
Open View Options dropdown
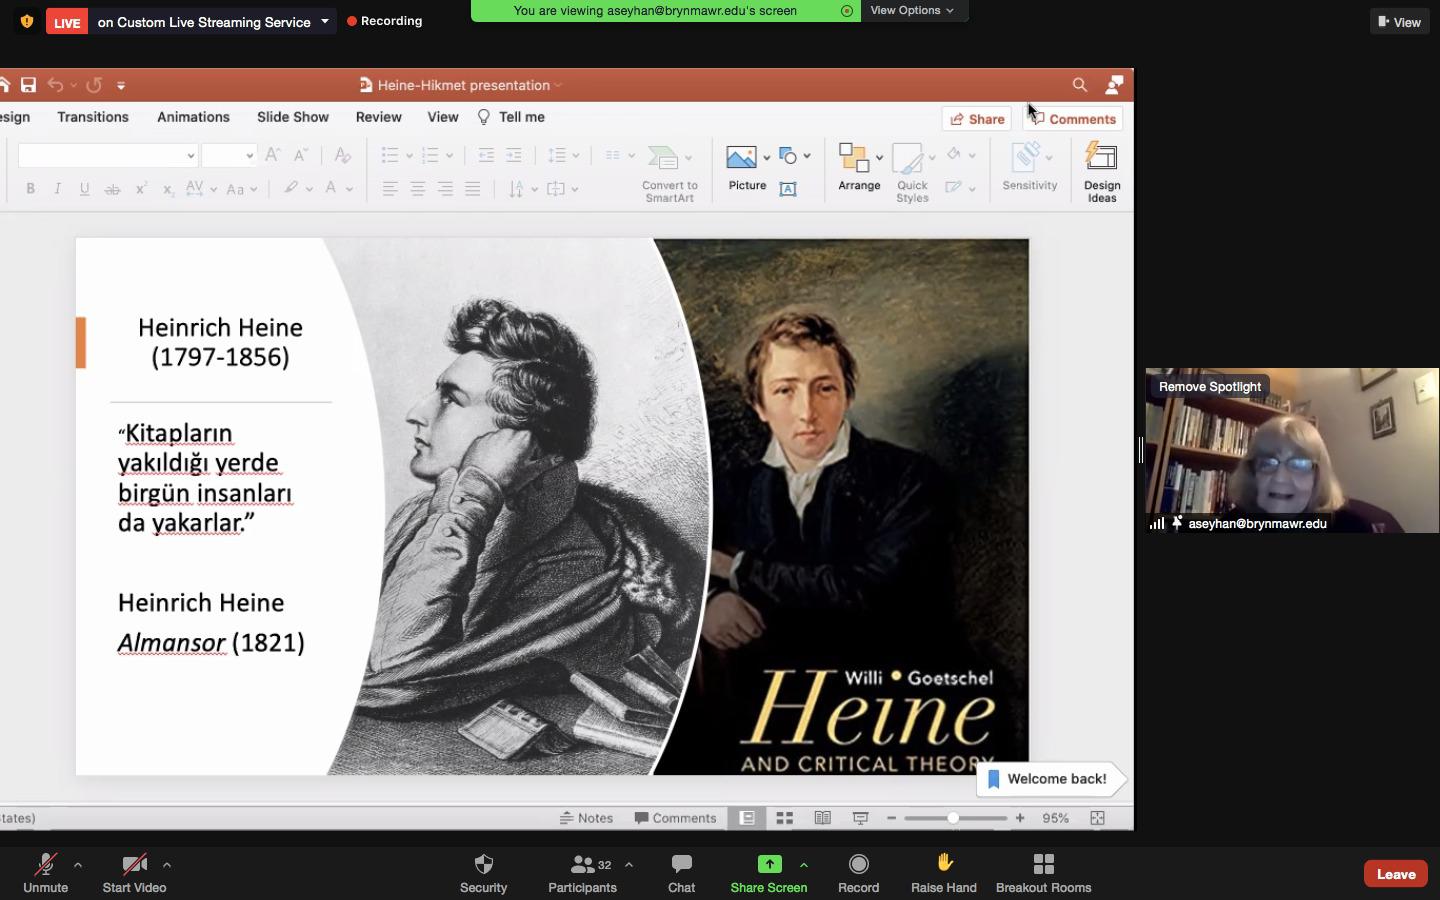point(912,11)
